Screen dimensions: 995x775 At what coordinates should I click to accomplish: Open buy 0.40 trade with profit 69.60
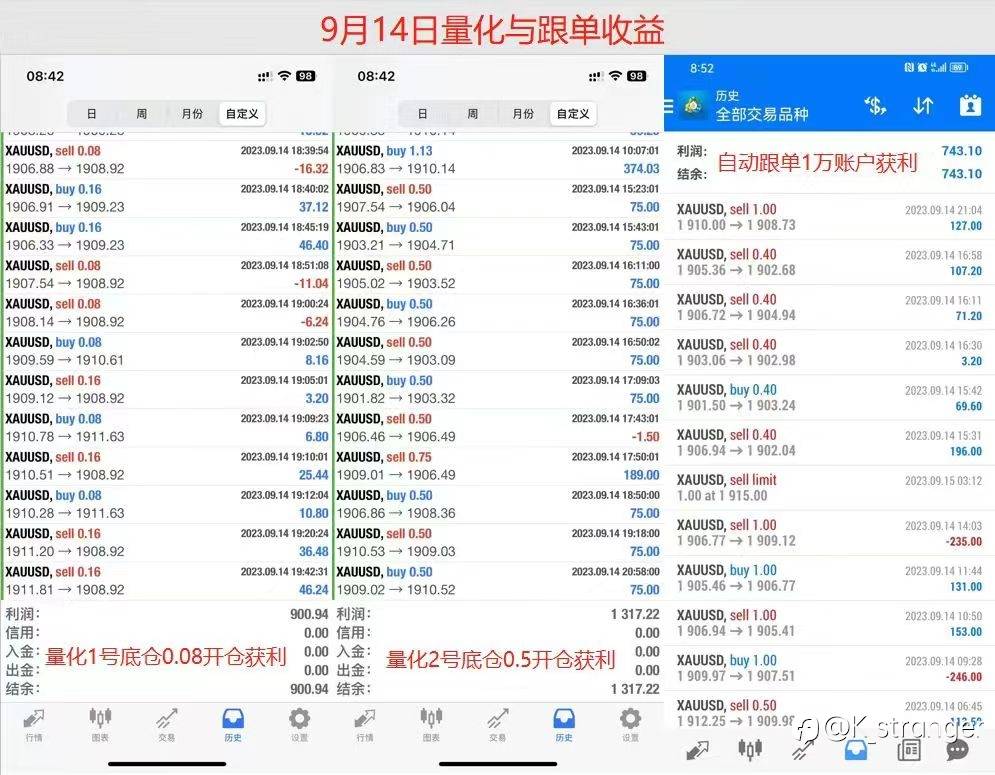click(x=829, y=397)
